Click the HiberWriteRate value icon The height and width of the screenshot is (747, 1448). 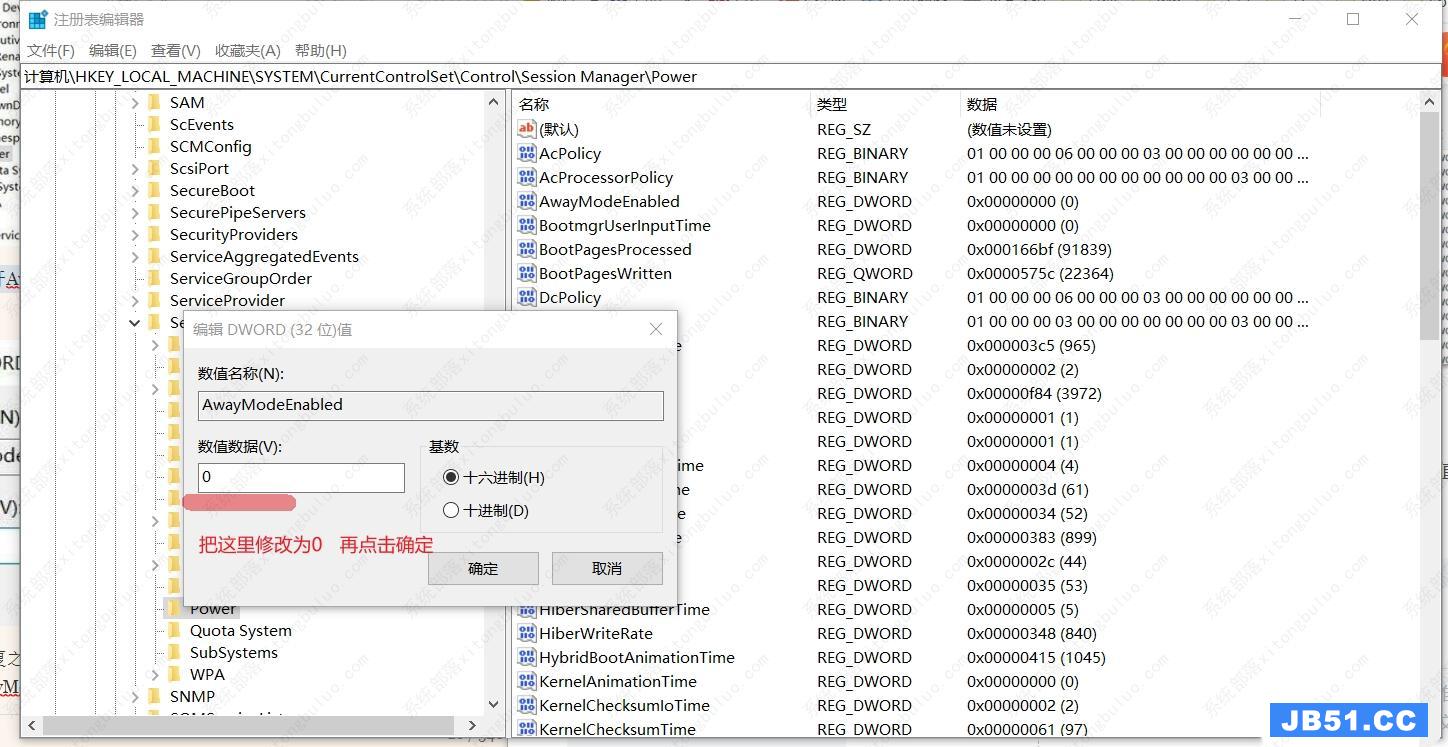click(527, 633)
